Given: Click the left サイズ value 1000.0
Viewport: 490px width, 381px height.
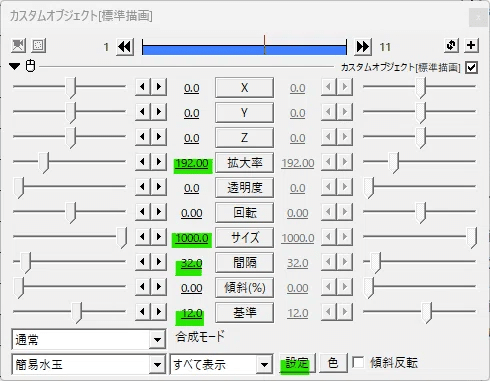Looking at the screenshot, I should [192, 238].
